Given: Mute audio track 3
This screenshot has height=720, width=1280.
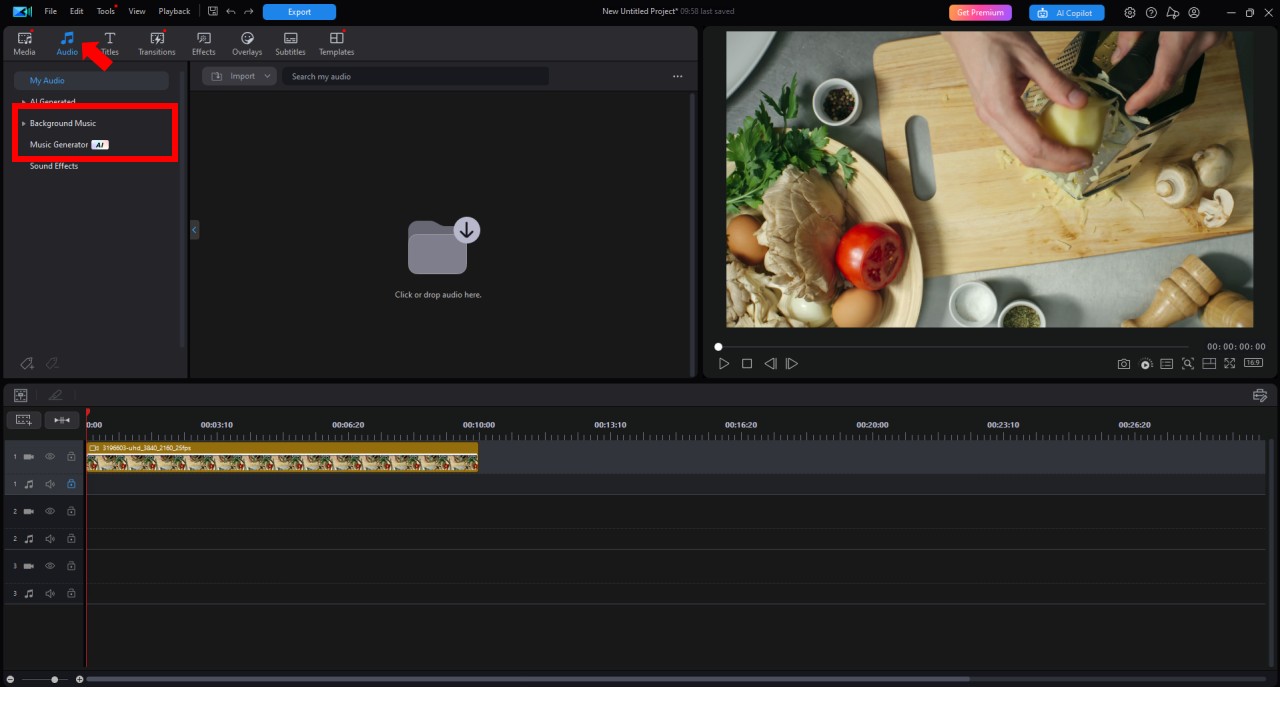Looking at the screenshot, I should point(50,593).
